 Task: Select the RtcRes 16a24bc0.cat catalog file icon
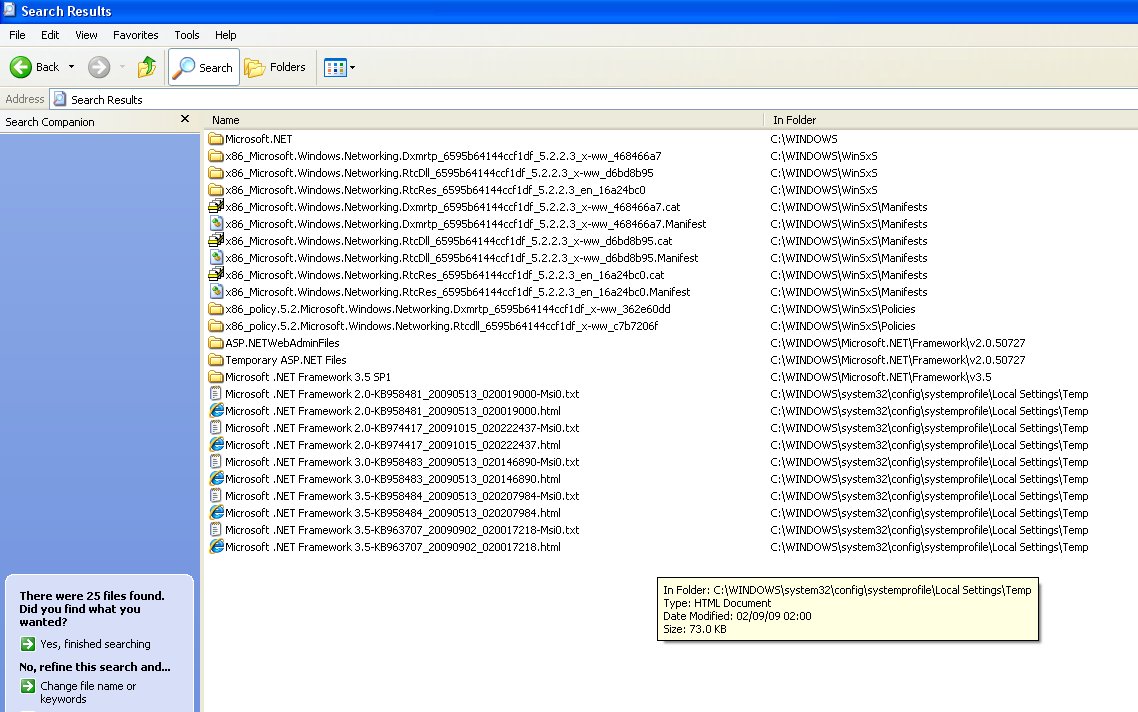pyautogui.click(x=216, y=275)
